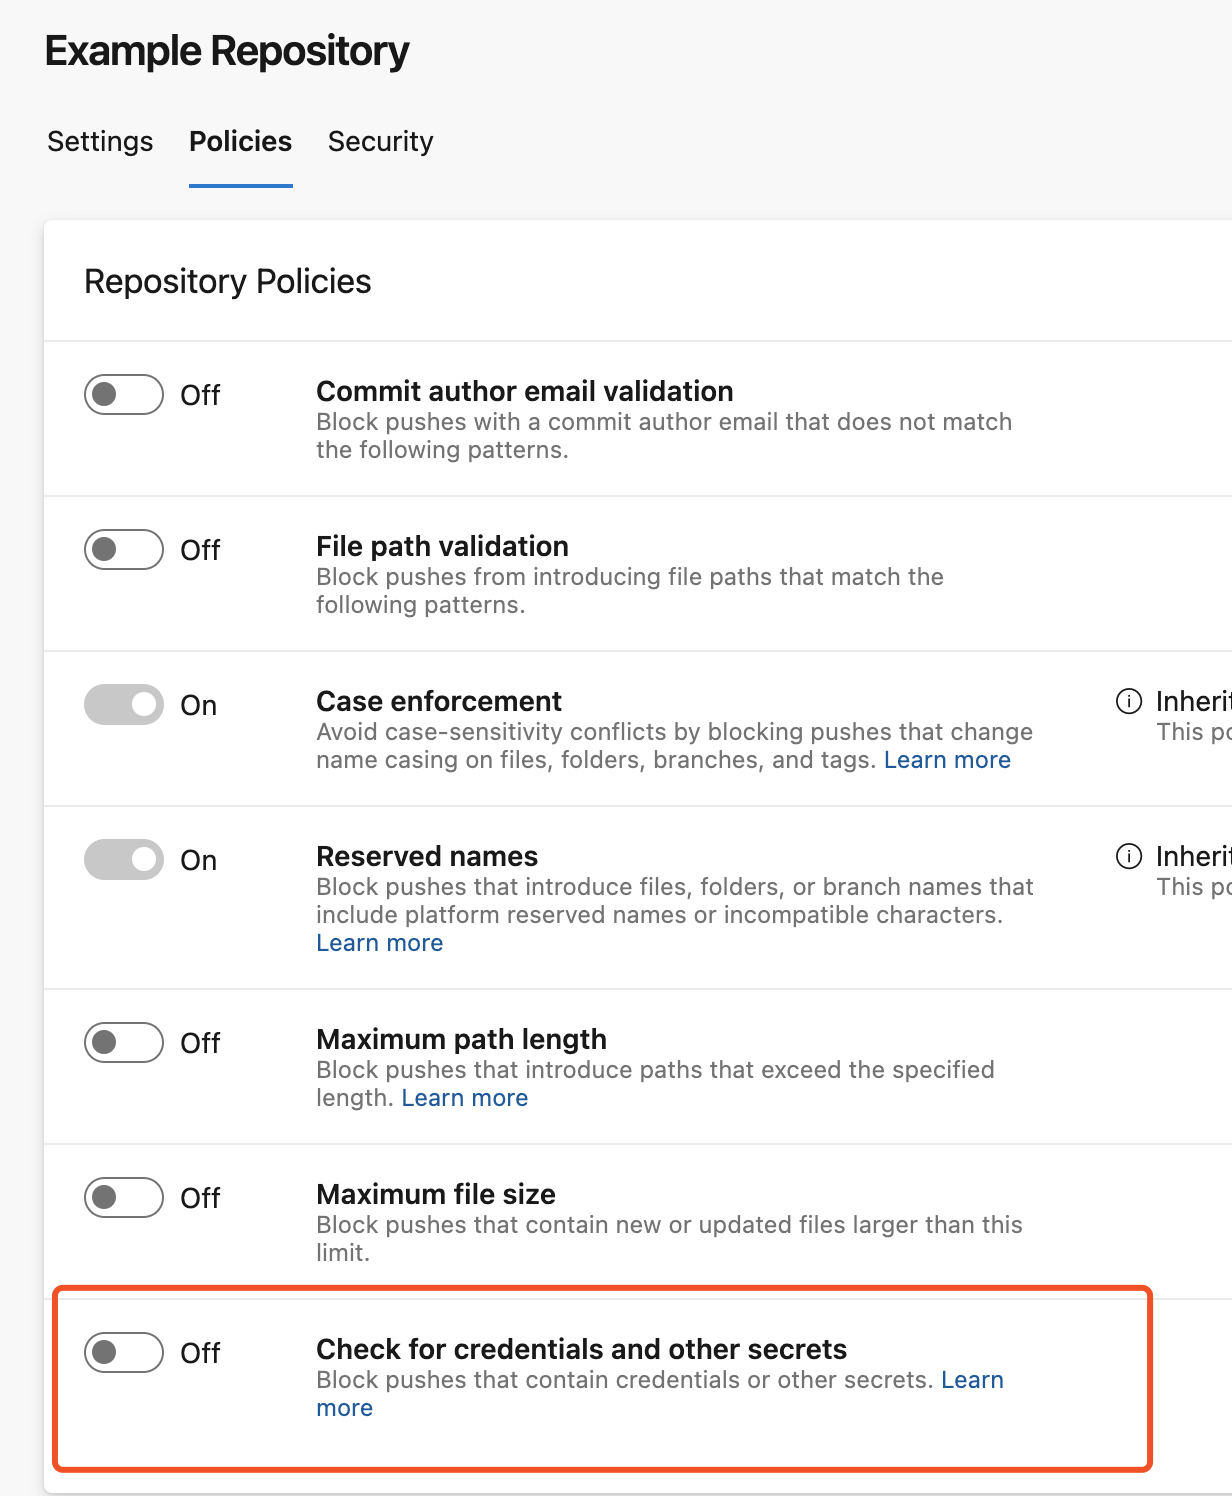Click the info icon beside Reserved names inheritance
The height and width of the screenshot is (1496, 1232).
pyautogui.click(x=1128, y=857)
